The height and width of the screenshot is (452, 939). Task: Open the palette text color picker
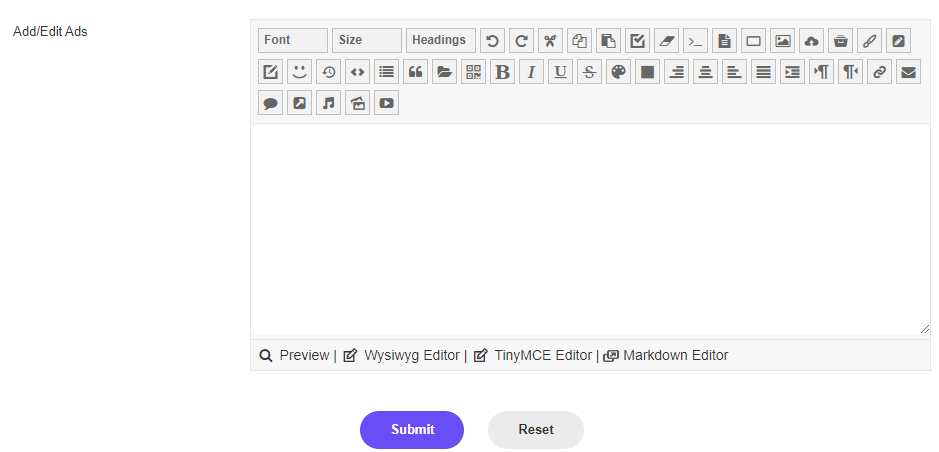(619, 72)
